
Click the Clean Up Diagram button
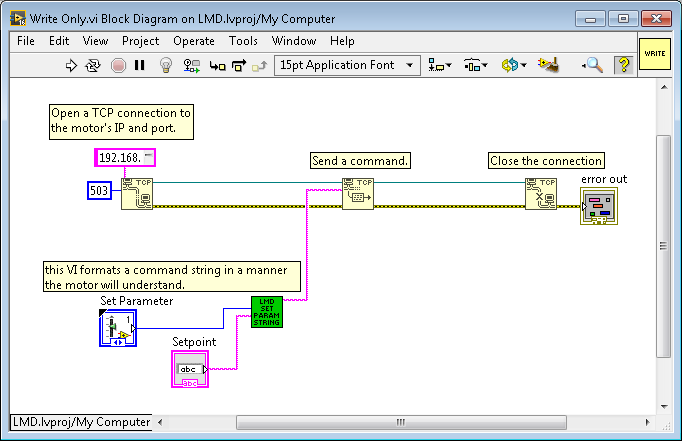tap(548, 65)
